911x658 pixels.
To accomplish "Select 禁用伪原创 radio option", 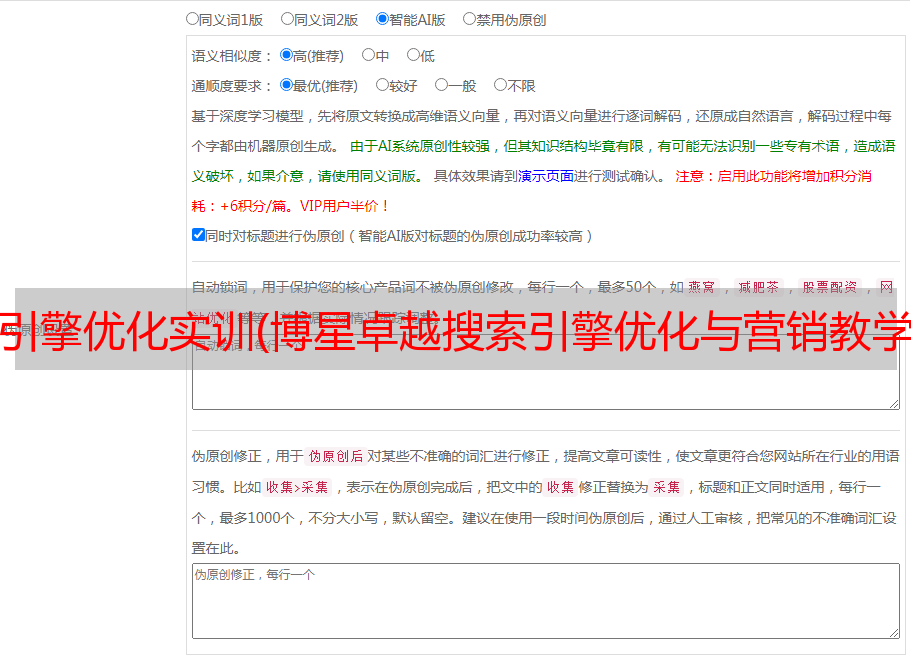I will (469, 19).
